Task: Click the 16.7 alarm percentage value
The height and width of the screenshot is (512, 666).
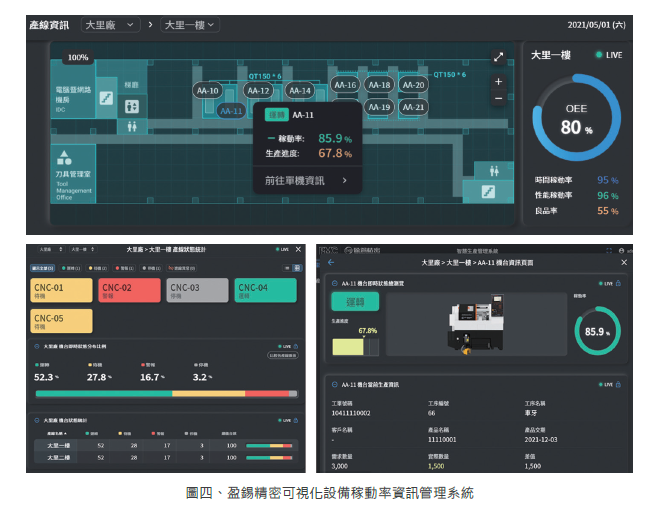Action: coord(152,377)
